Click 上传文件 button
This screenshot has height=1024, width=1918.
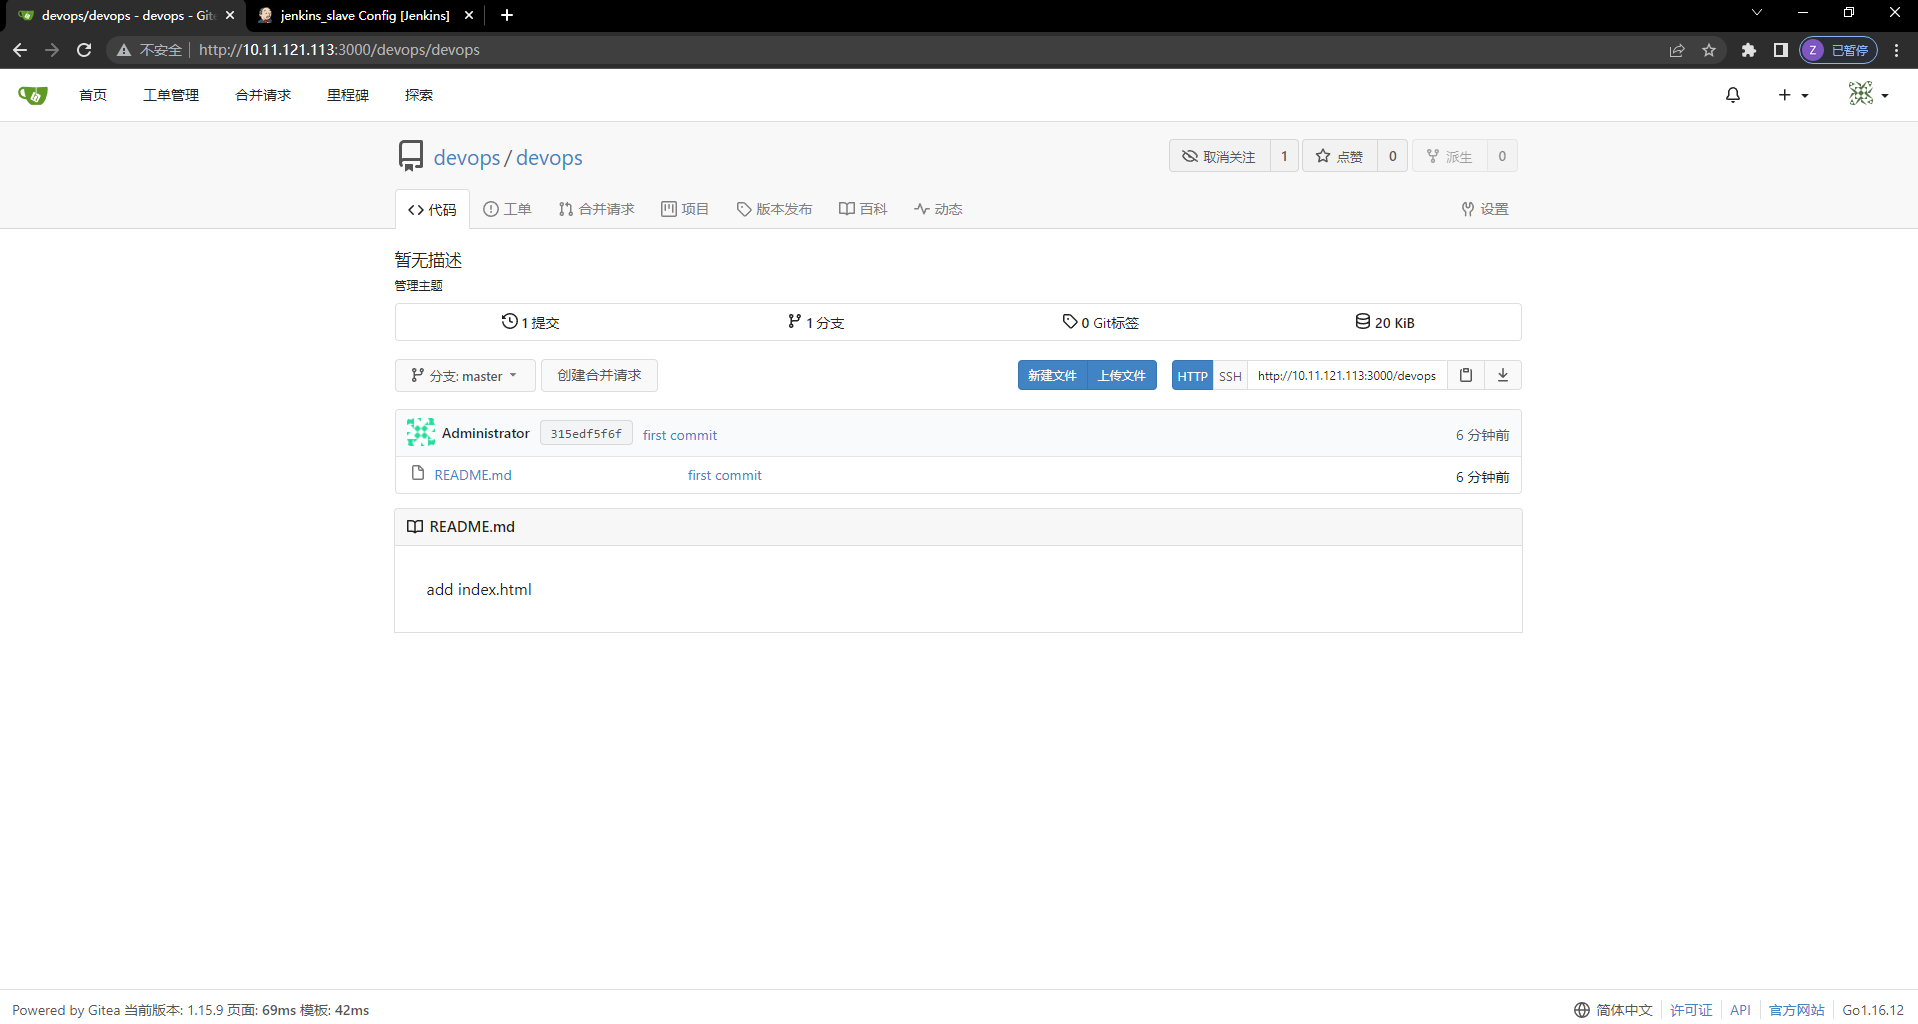(1121, 375)
